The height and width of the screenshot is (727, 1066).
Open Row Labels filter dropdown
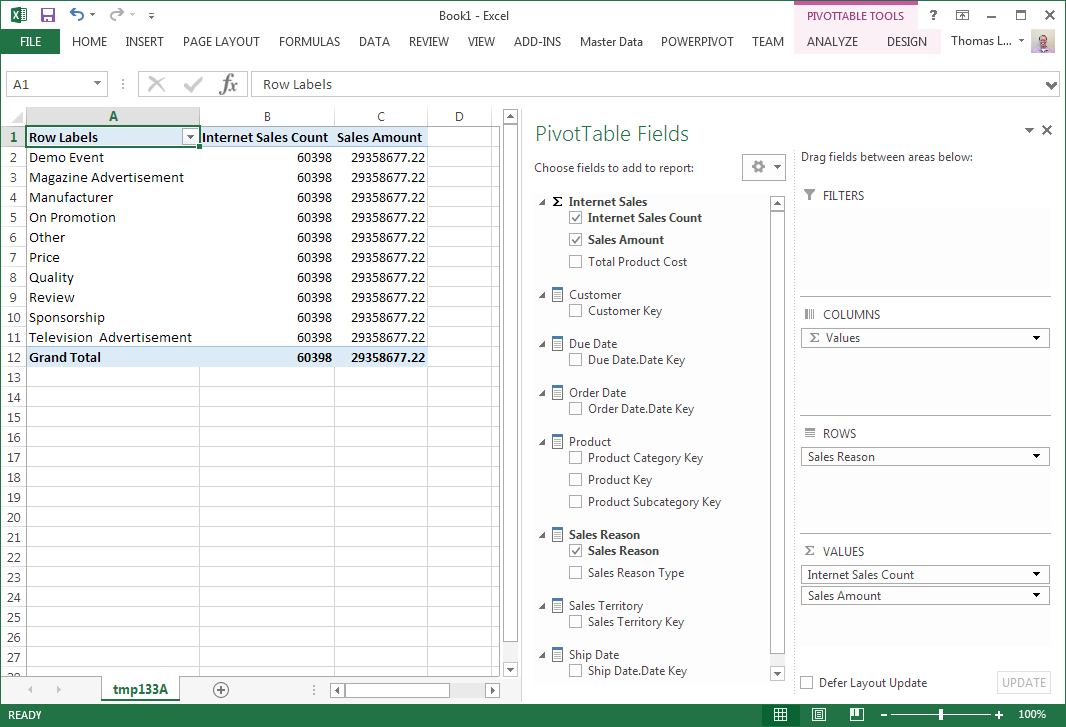[189, 137]
